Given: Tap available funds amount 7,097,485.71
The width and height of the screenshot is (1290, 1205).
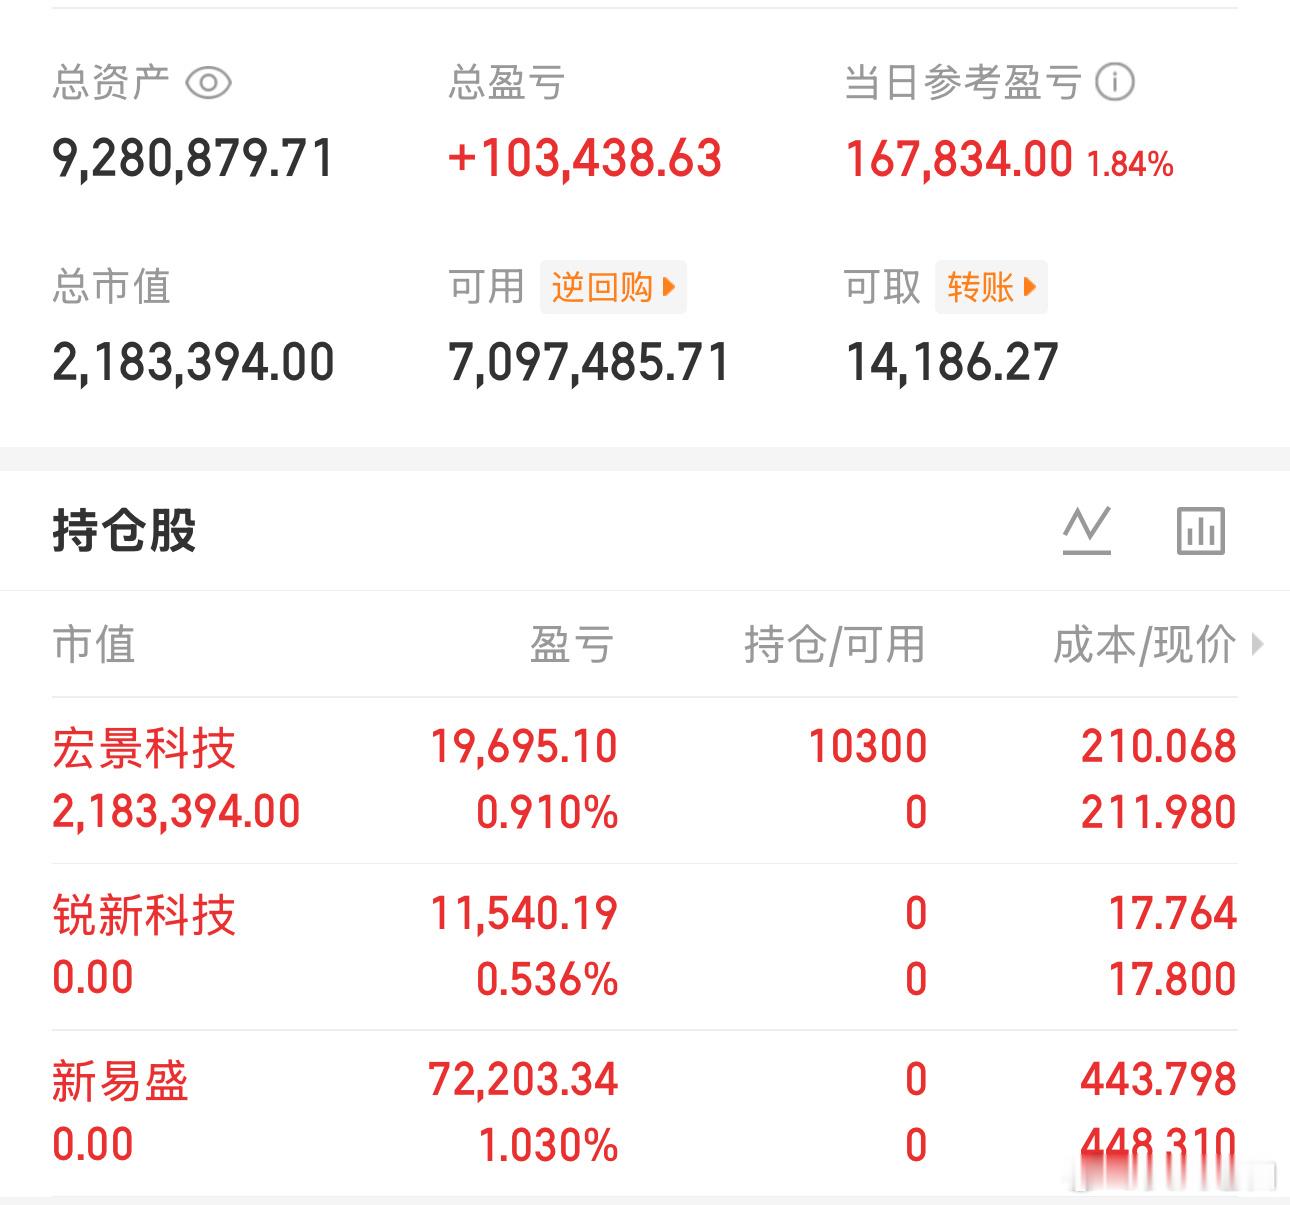Looking at the screenshot, I should pos(589,362).
